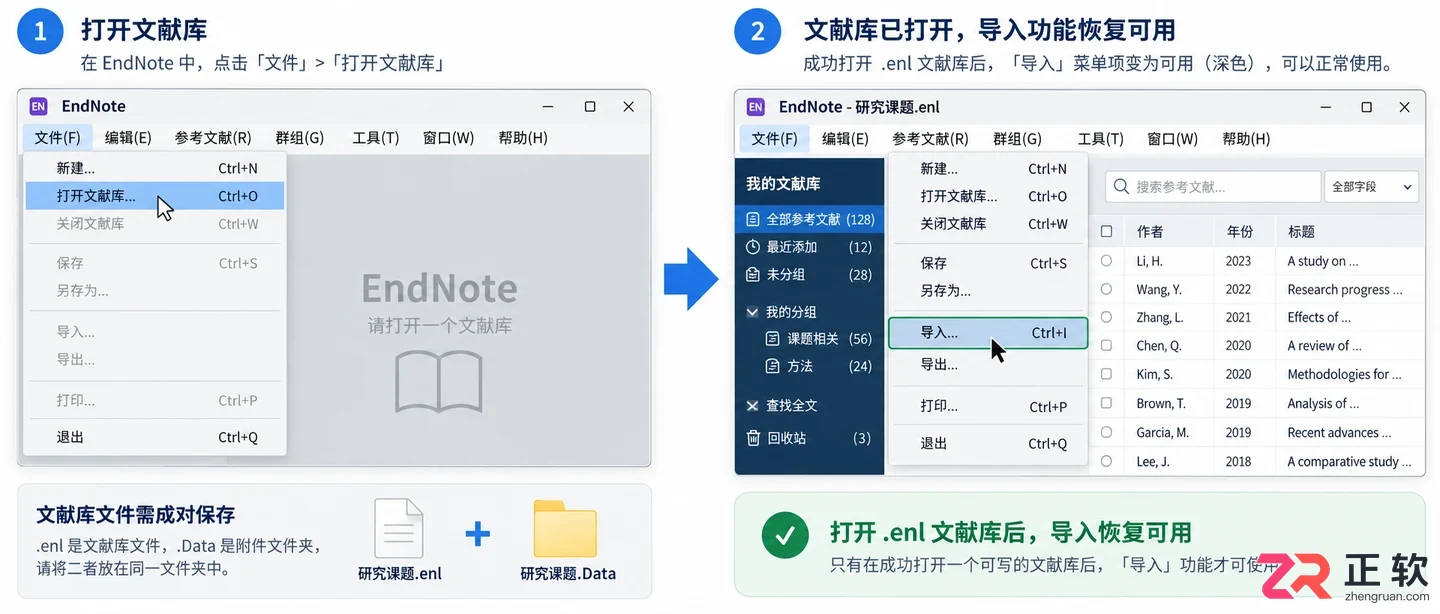Sort by the 作者 column header
1440x614 pixels.
point(1150,231)
